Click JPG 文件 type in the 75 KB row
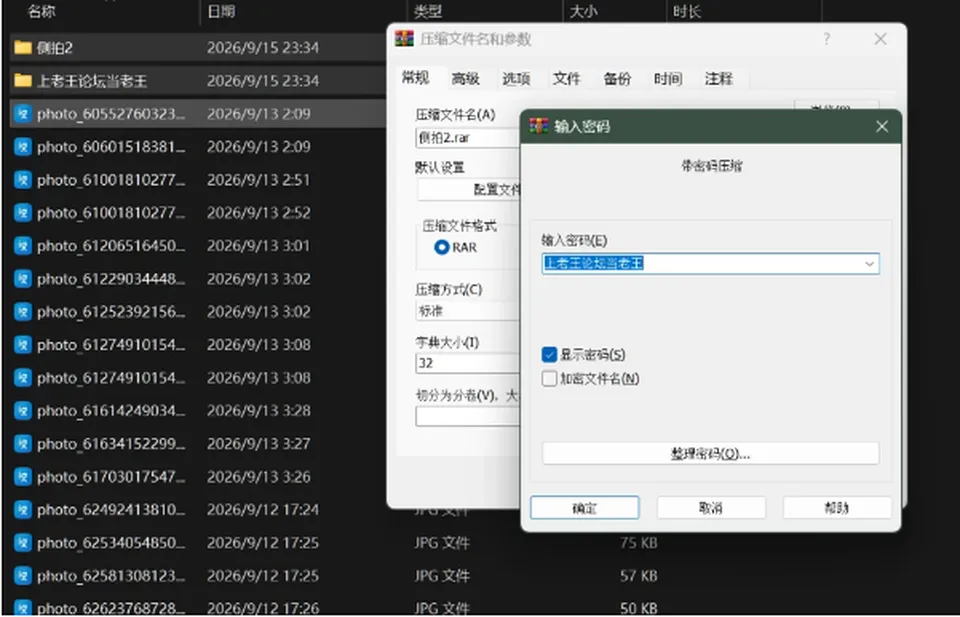This screenshot has width=960, height=617. [x=442, y=543]
